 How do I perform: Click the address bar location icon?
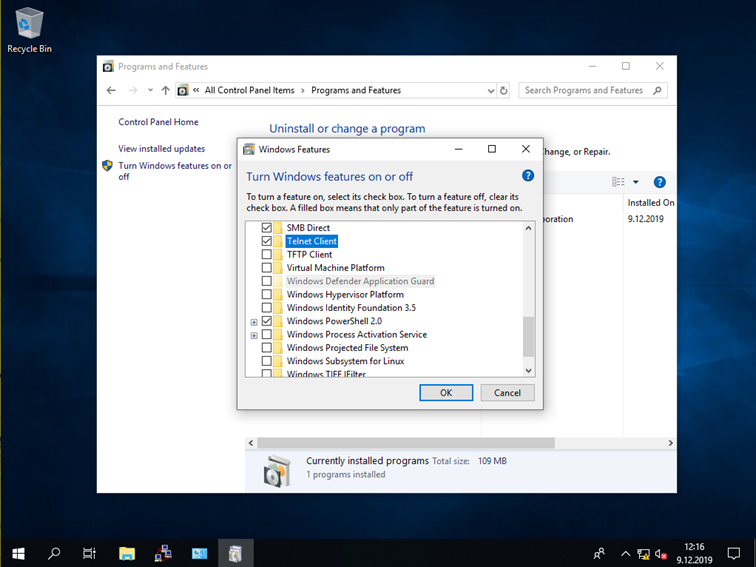tap(183, 90)
